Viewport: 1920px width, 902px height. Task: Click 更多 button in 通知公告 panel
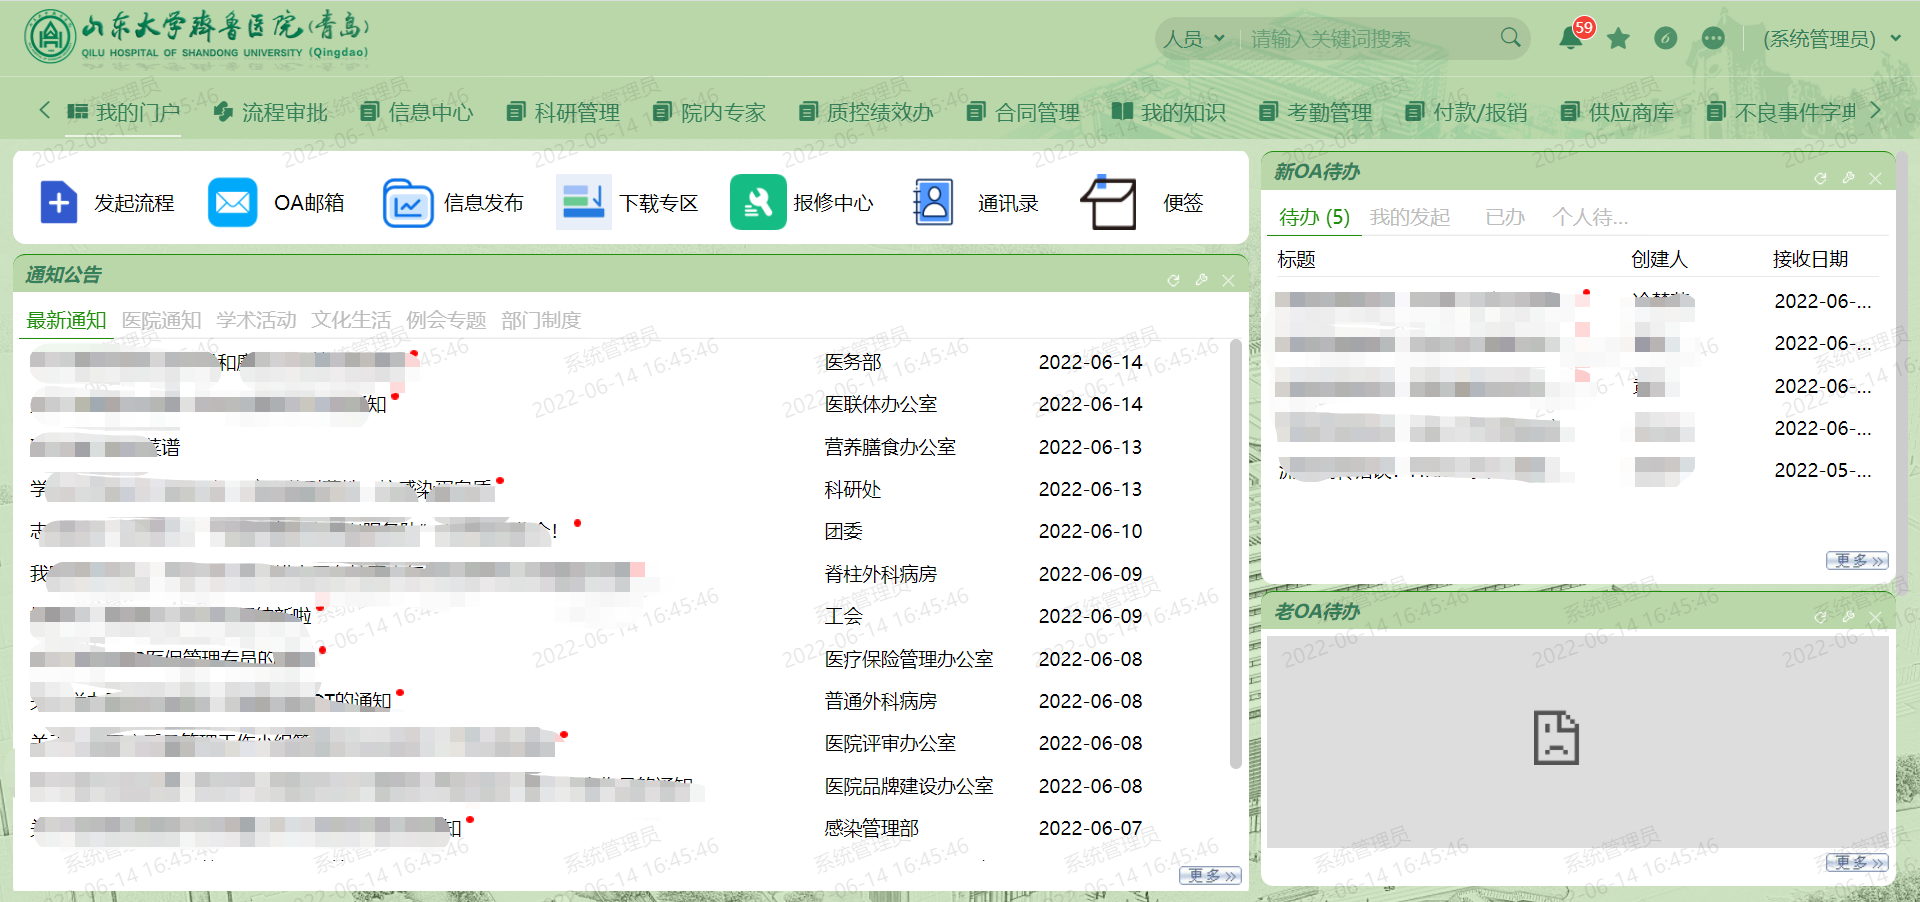point(1210,876)
